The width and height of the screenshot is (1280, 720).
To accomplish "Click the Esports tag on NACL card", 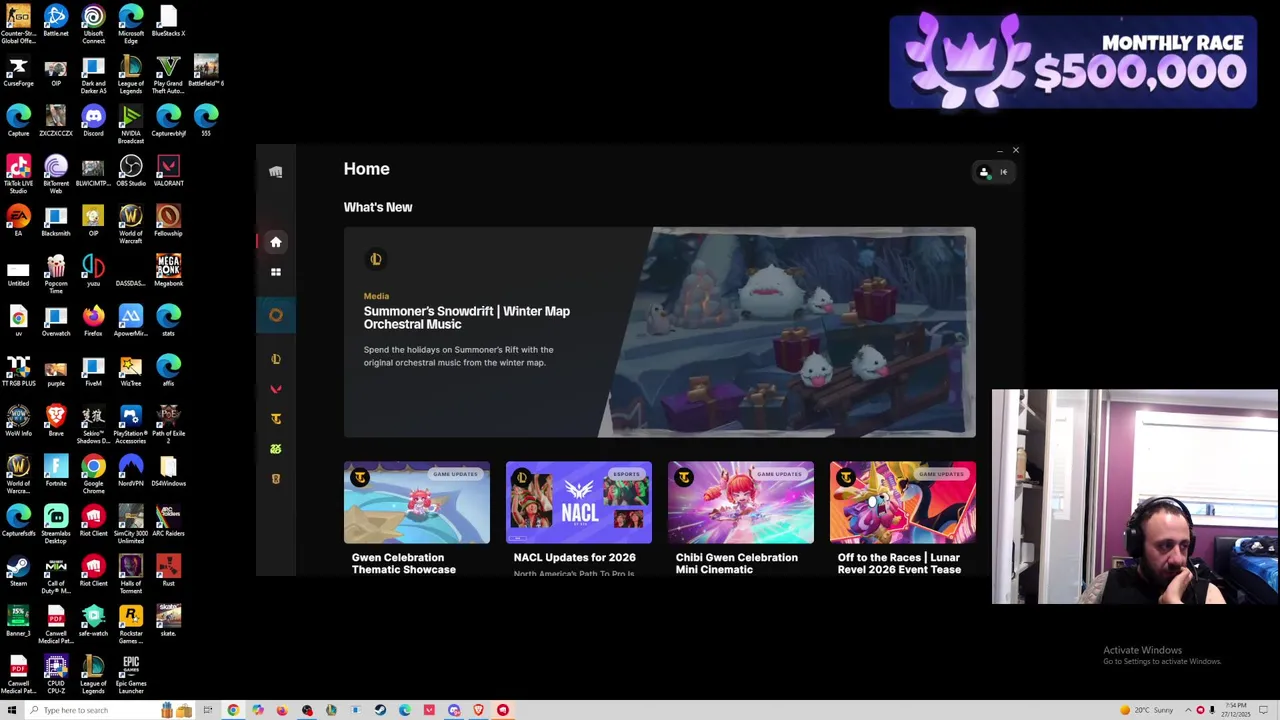I will [x=626, y=474].
